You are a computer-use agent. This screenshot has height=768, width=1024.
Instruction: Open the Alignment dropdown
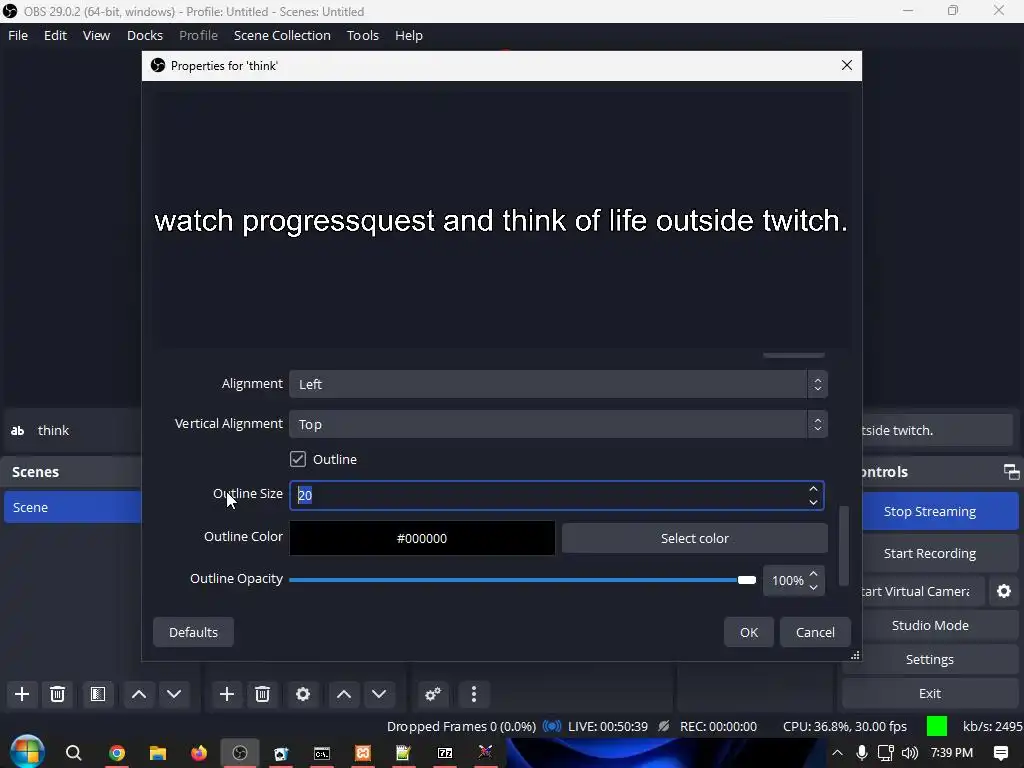point(558,384)
